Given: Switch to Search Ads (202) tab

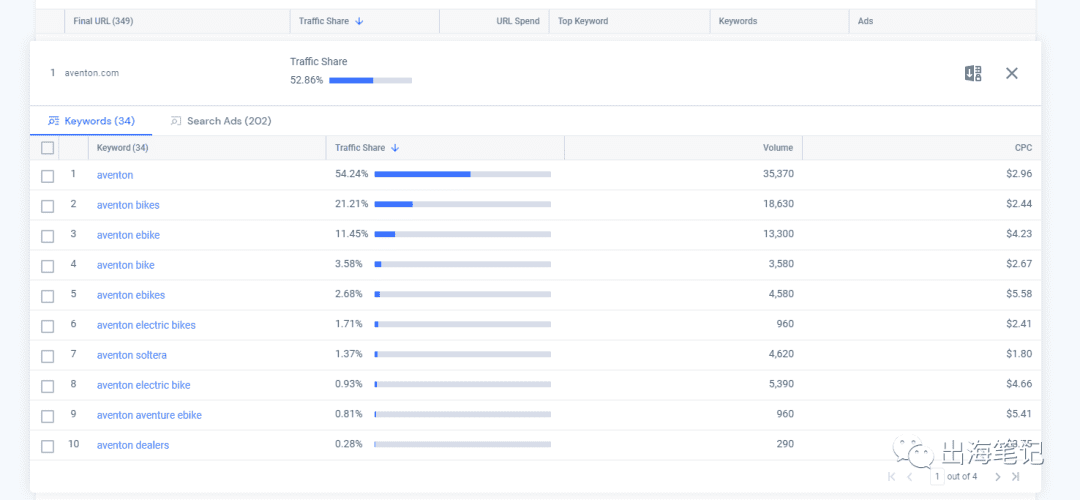Looking at the screenshot, I should pyautogui.click(x=221, y=121).
